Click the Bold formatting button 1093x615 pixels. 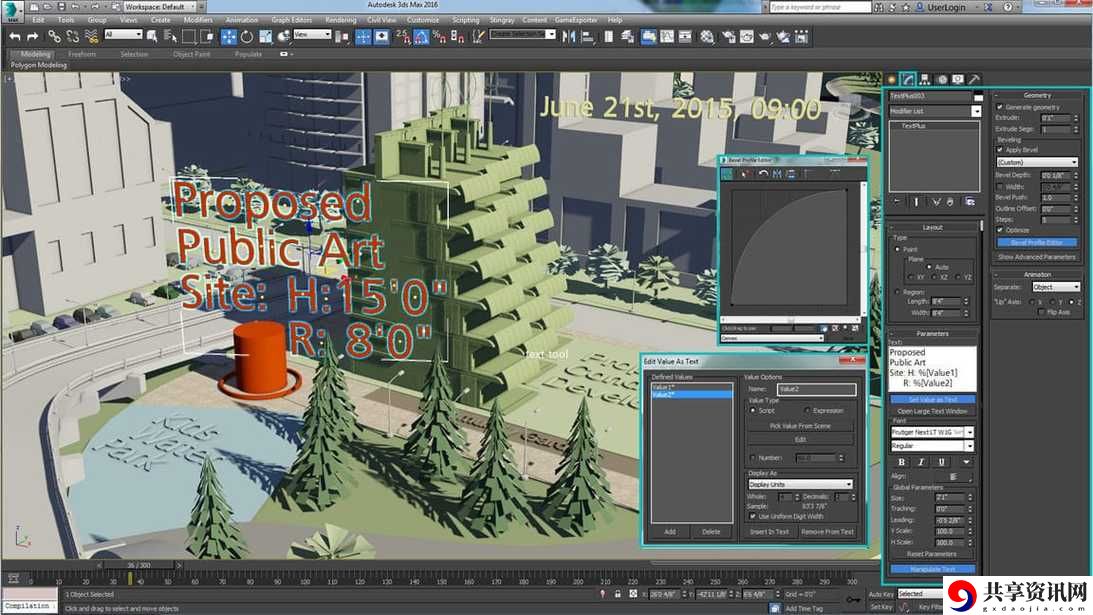pyautogui.click(x=901, y=462)
